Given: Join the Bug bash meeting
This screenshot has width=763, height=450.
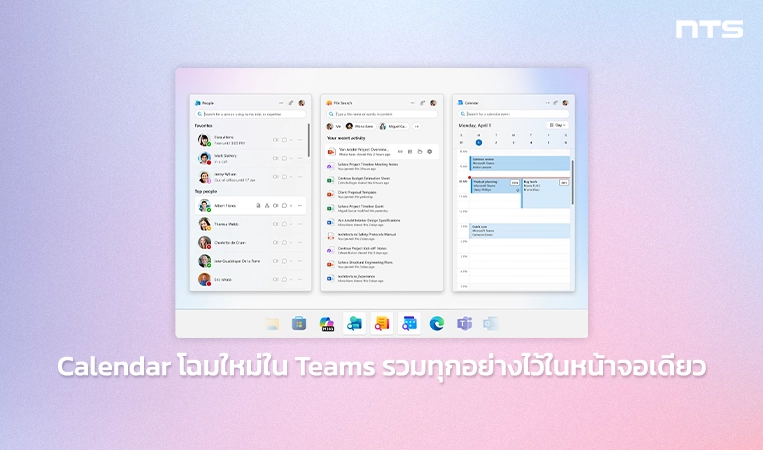Looking at the screenshot, I should 563,183.
